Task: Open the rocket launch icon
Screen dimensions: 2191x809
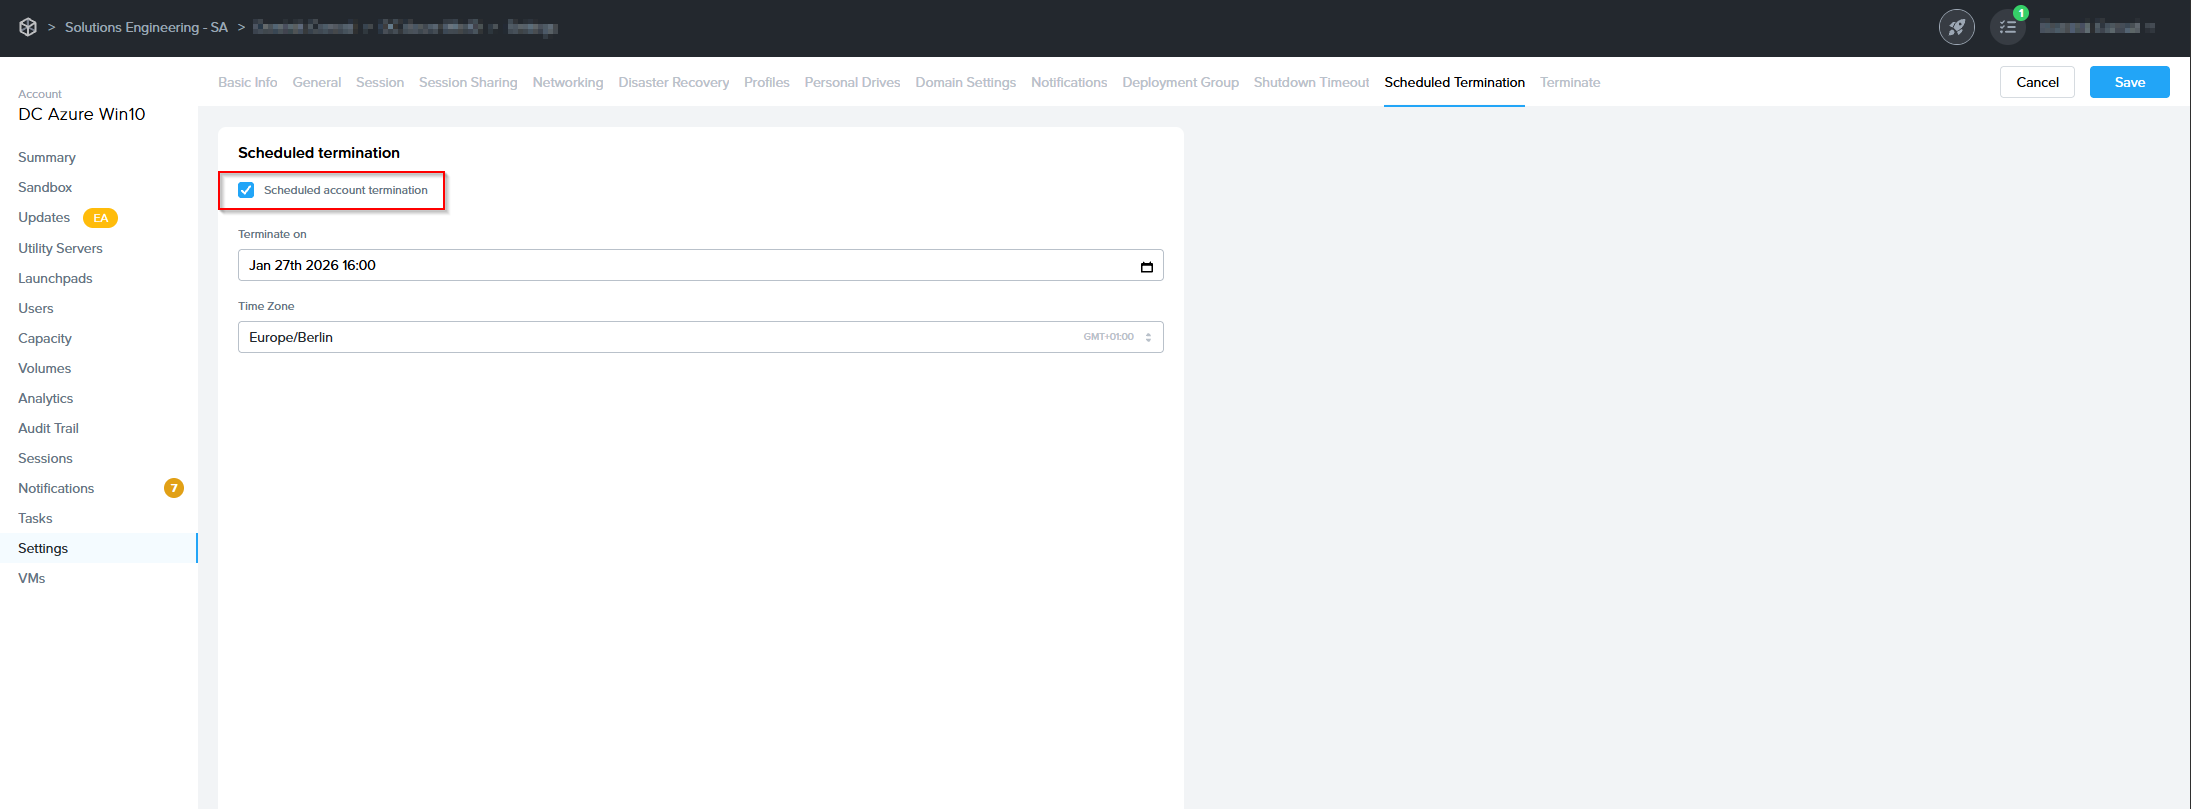Action: click(x=1956, y=27)
